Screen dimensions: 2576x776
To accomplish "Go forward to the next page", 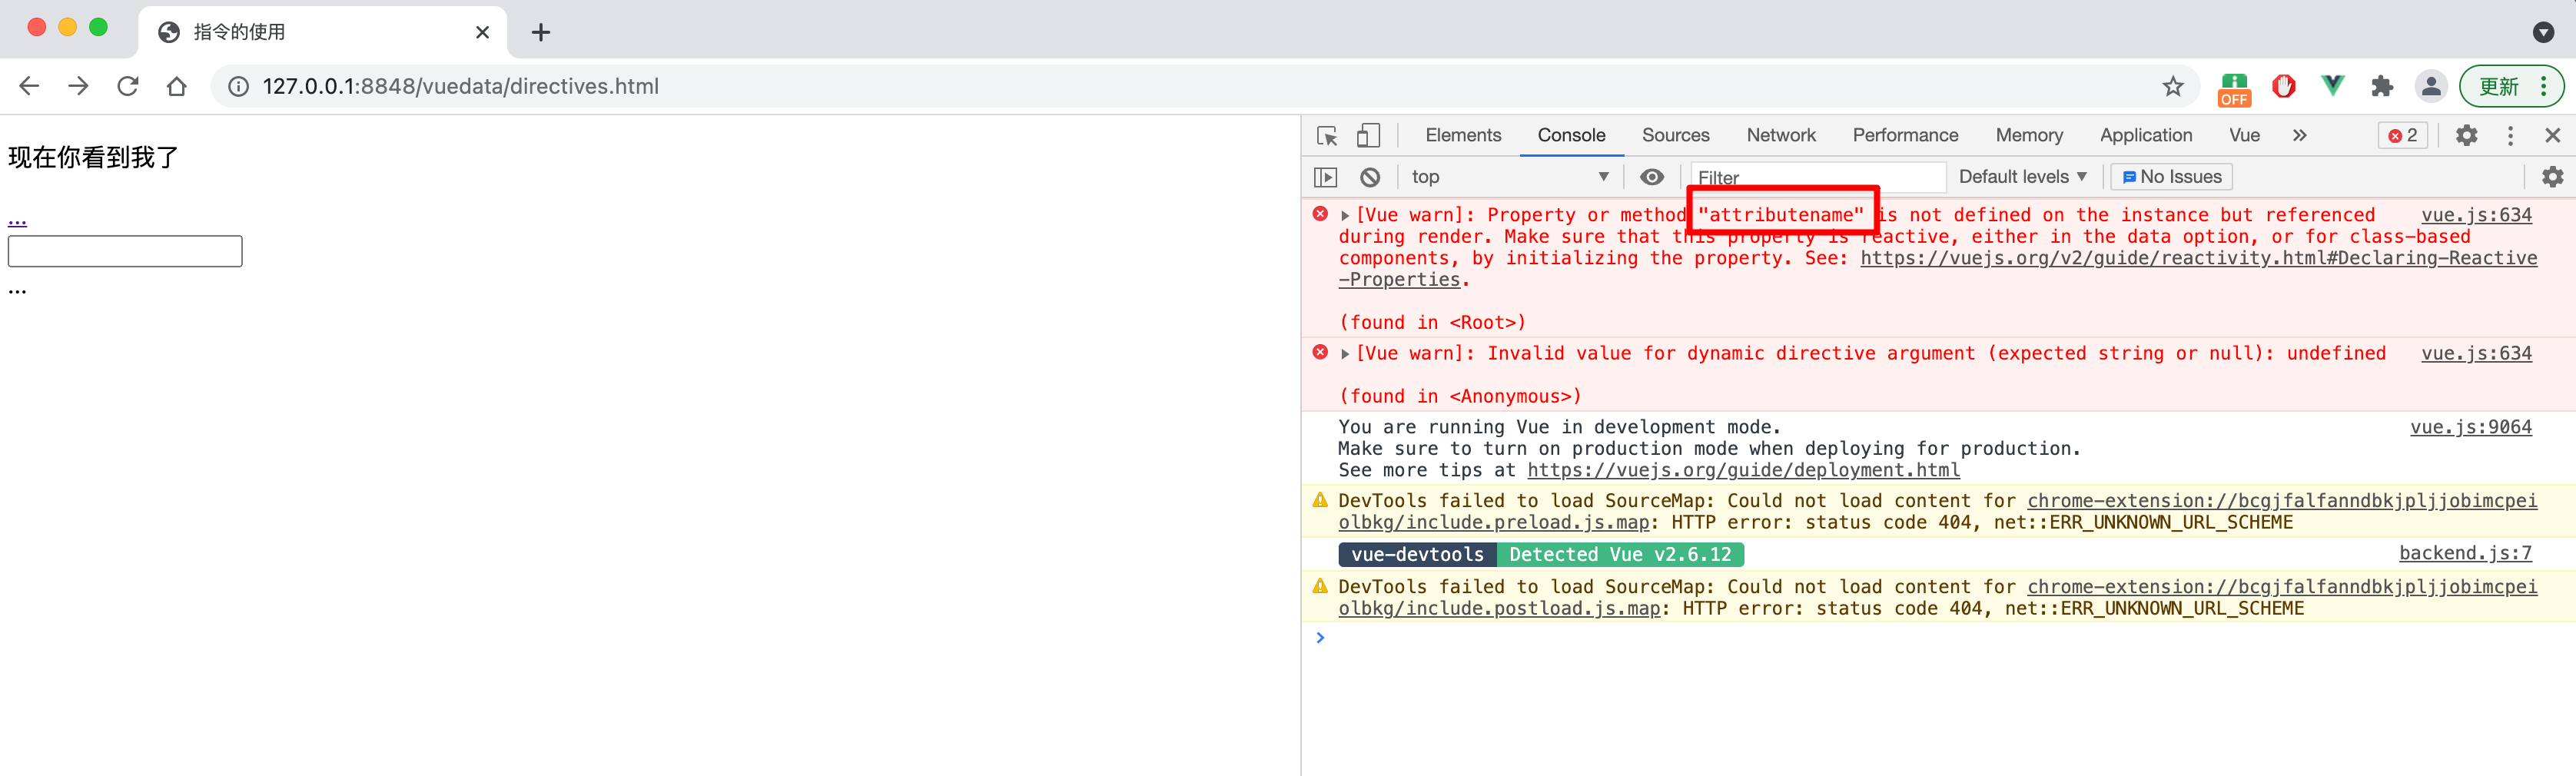I will coord(78,86).
